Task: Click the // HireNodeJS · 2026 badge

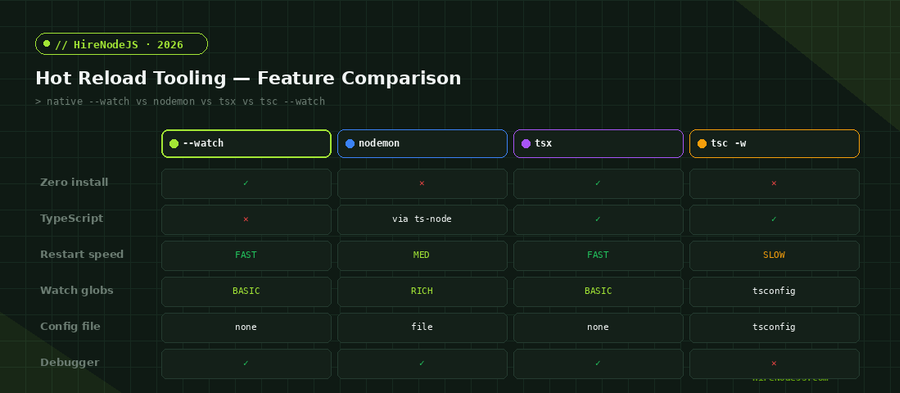Action: tap(121, 44)
